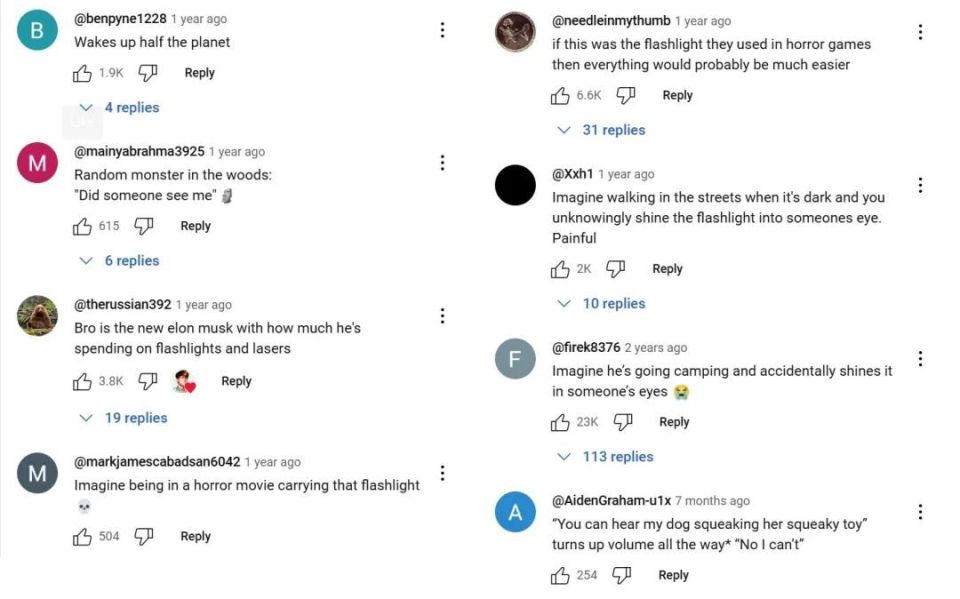Image resolution: width=960 pixels, height=599 pixels.
Task: Thumbs up @needleinmythumb's flashlight comment
Action: coord(561,96)
